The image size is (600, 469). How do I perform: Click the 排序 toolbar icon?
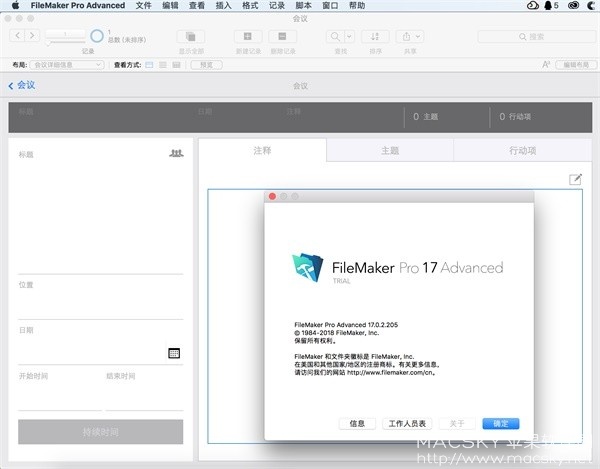pyautogui.click(x=375, y=37)
